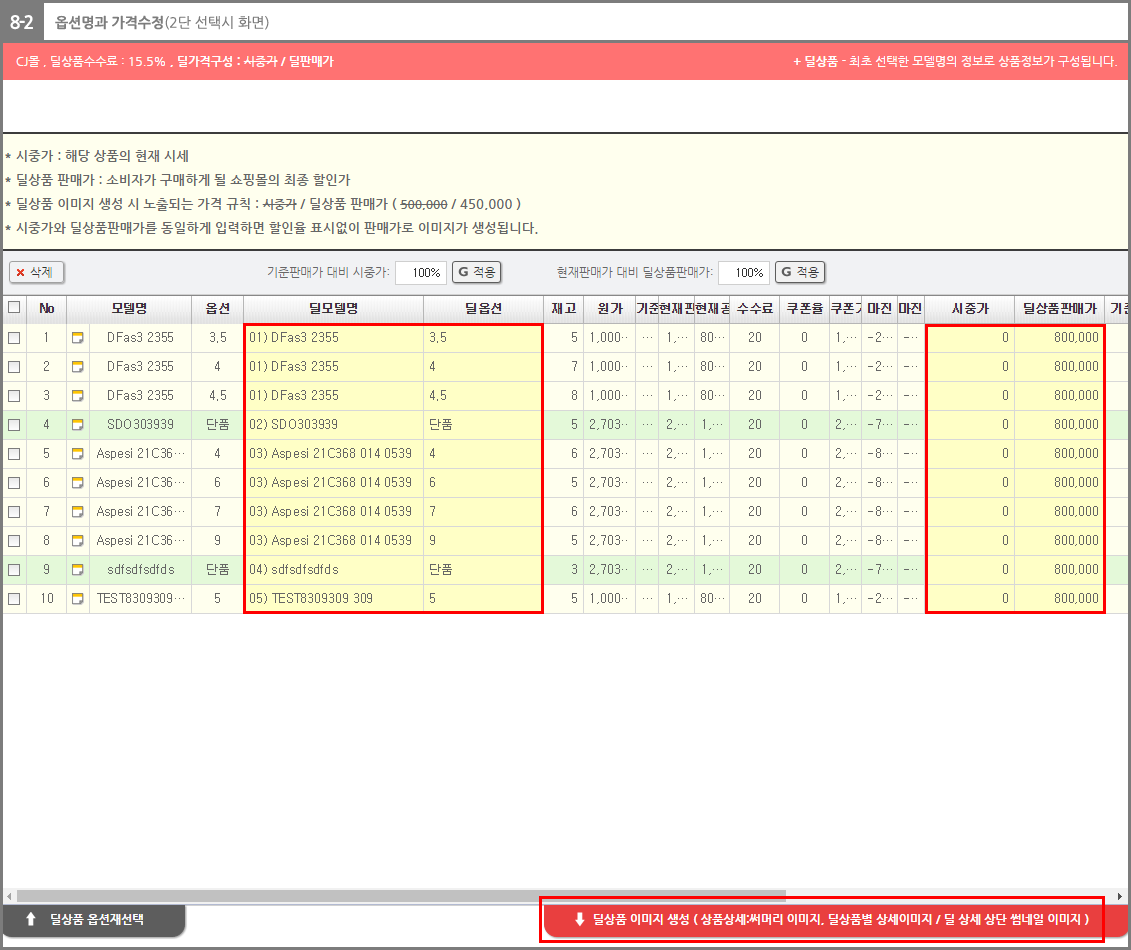Click the left scroll arrow of horizontal scrollbar
The height and width of the screenshot is (950, 1131).
pos(9,896)
